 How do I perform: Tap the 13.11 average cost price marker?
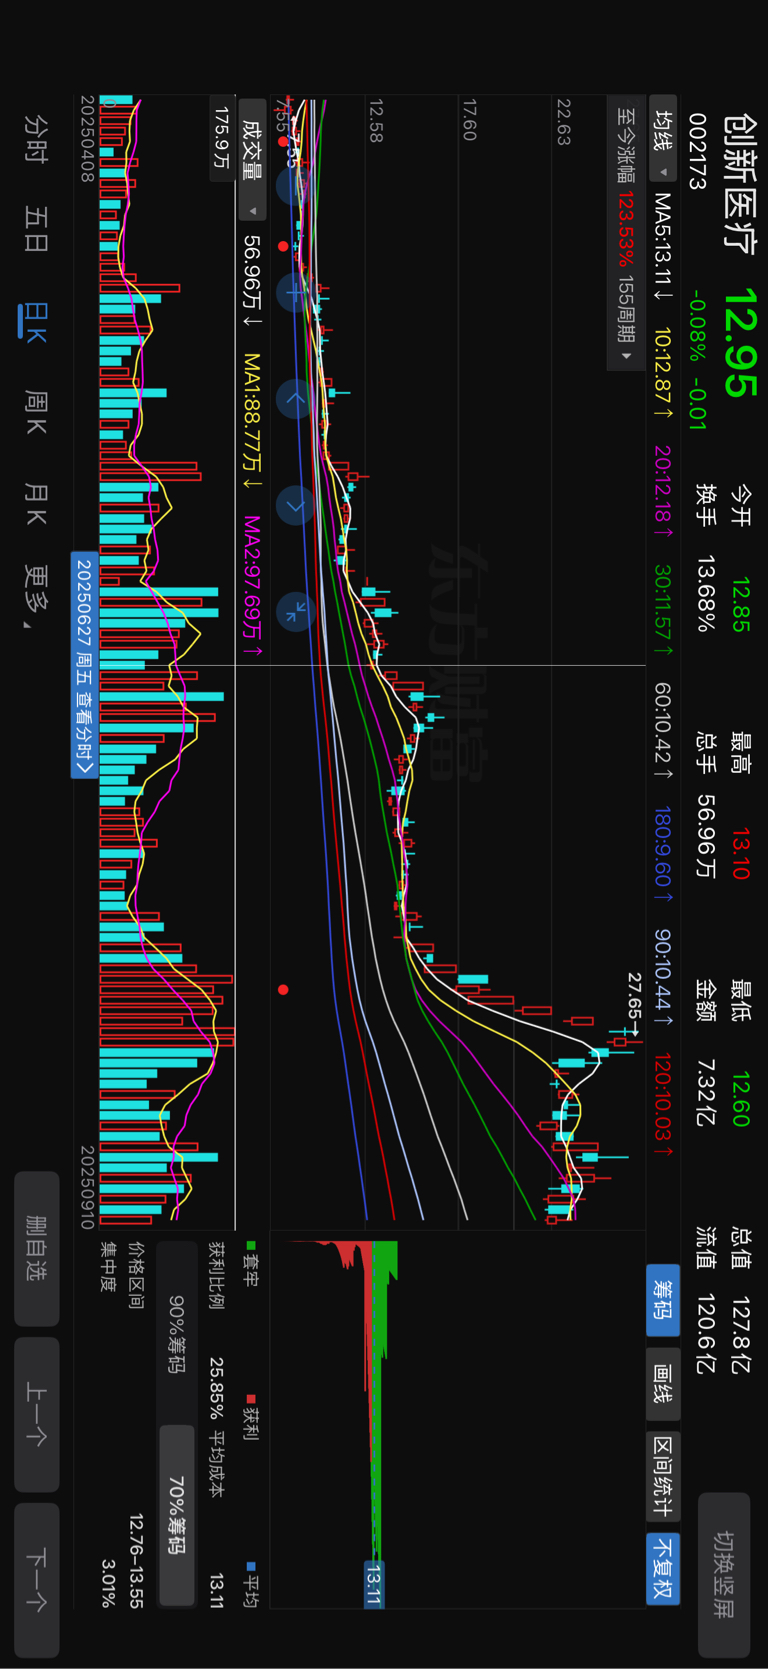[373, 1584]
